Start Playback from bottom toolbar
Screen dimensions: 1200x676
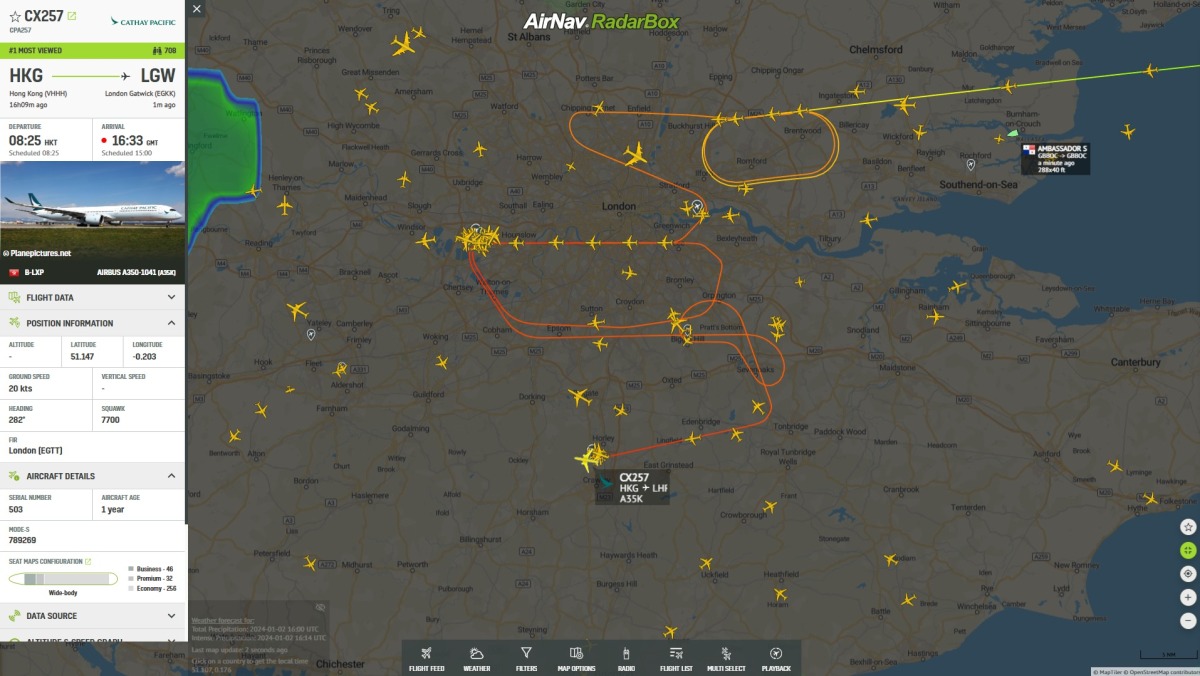click(776, 659)
